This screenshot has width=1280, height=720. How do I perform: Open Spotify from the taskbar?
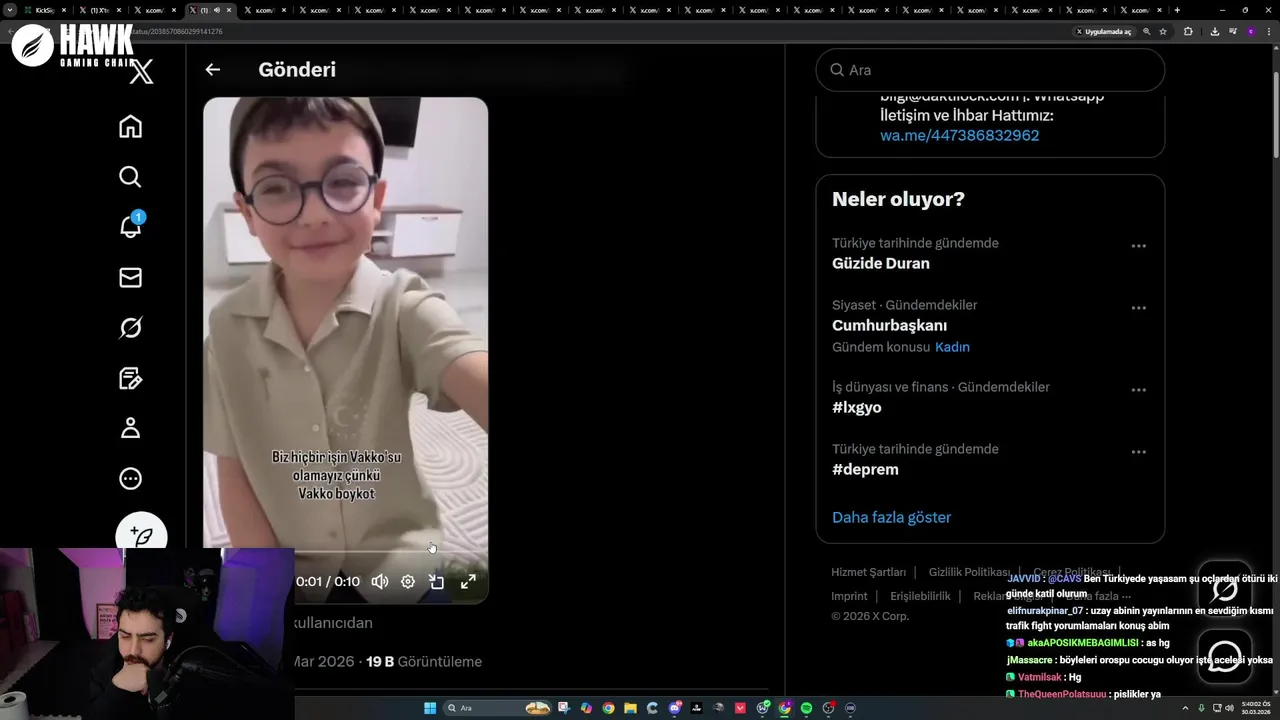(806, 708)
